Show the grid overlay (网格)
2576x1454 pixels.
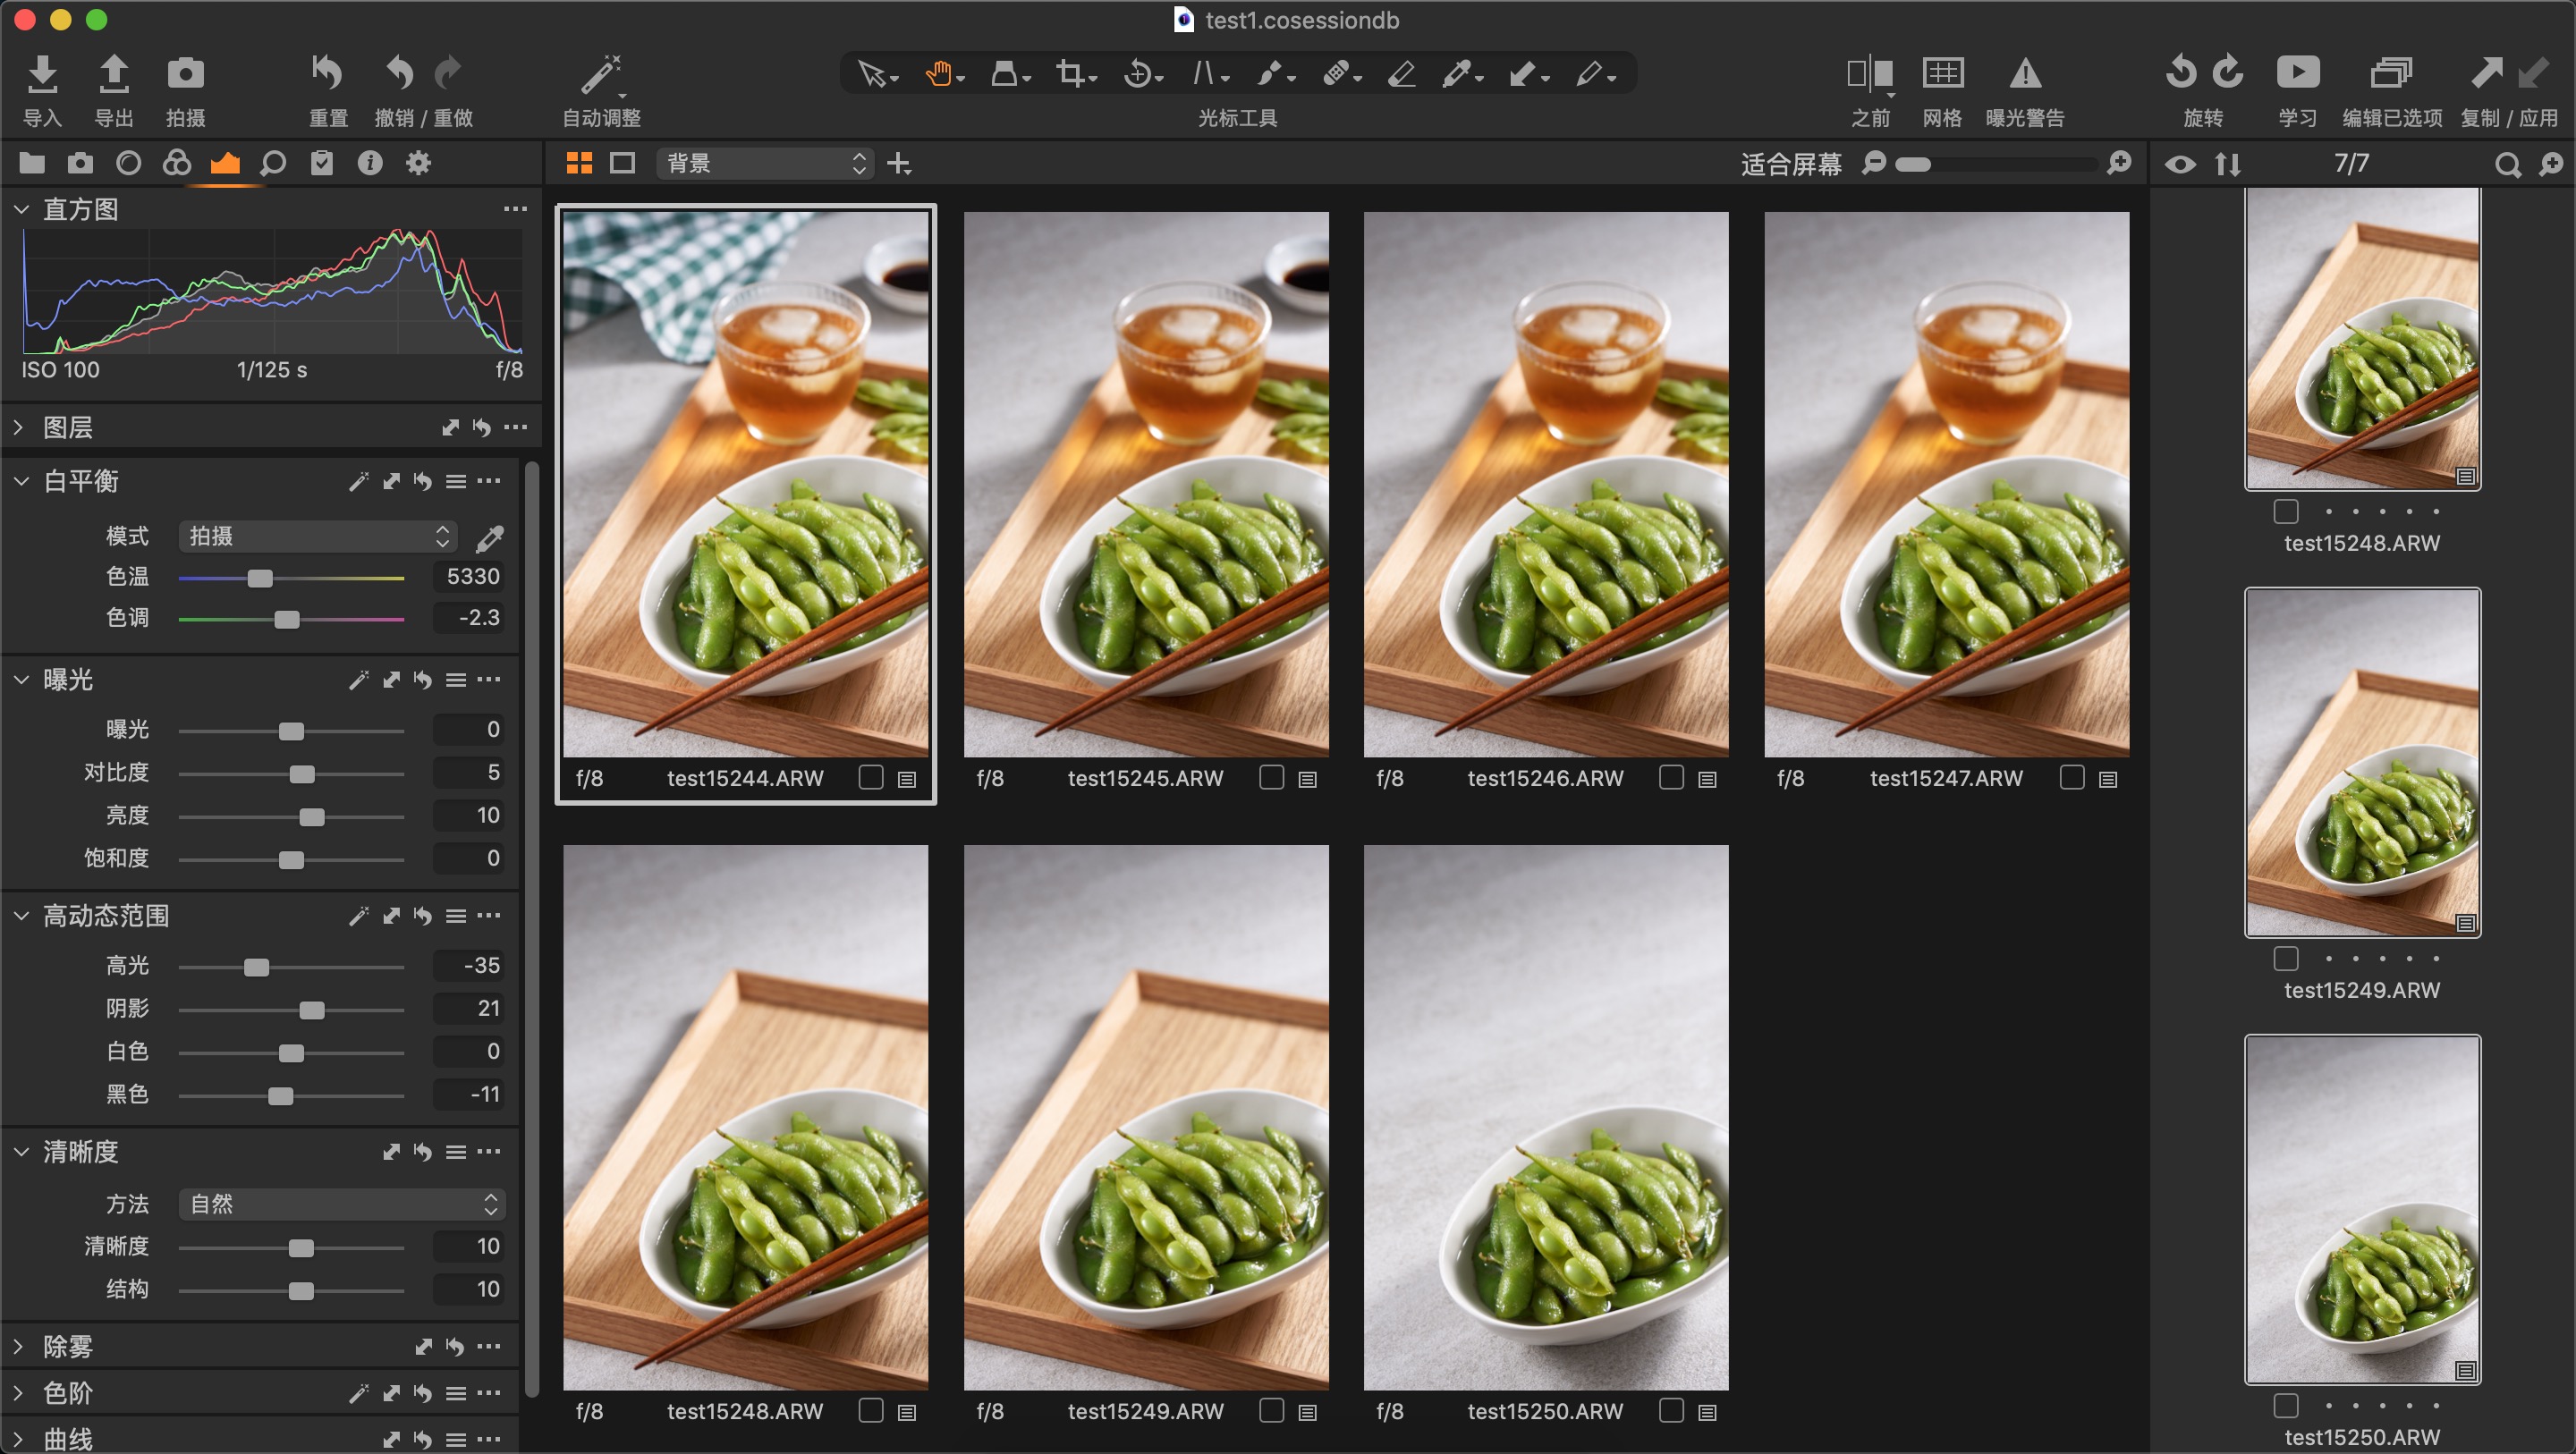[x=1942, y=74]
